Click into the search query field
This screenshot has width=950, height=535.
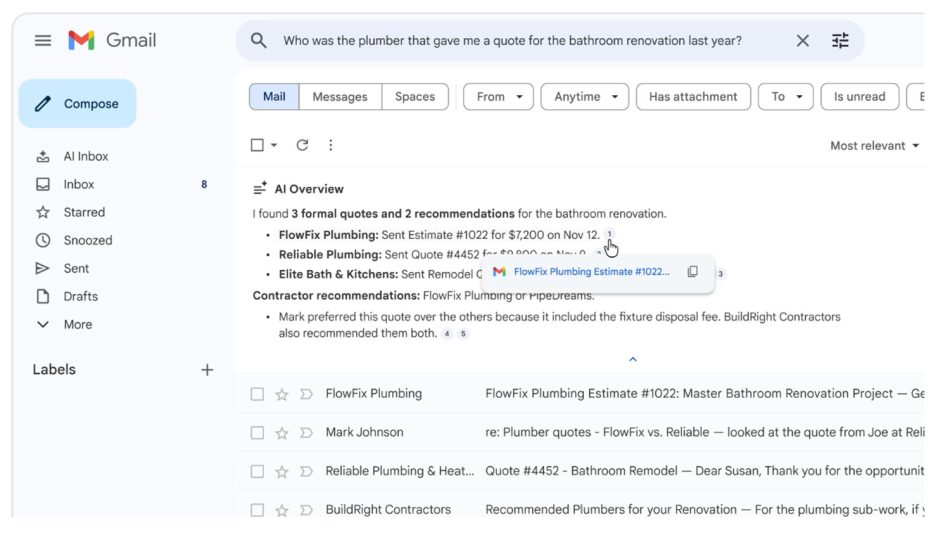click(513, 41)
